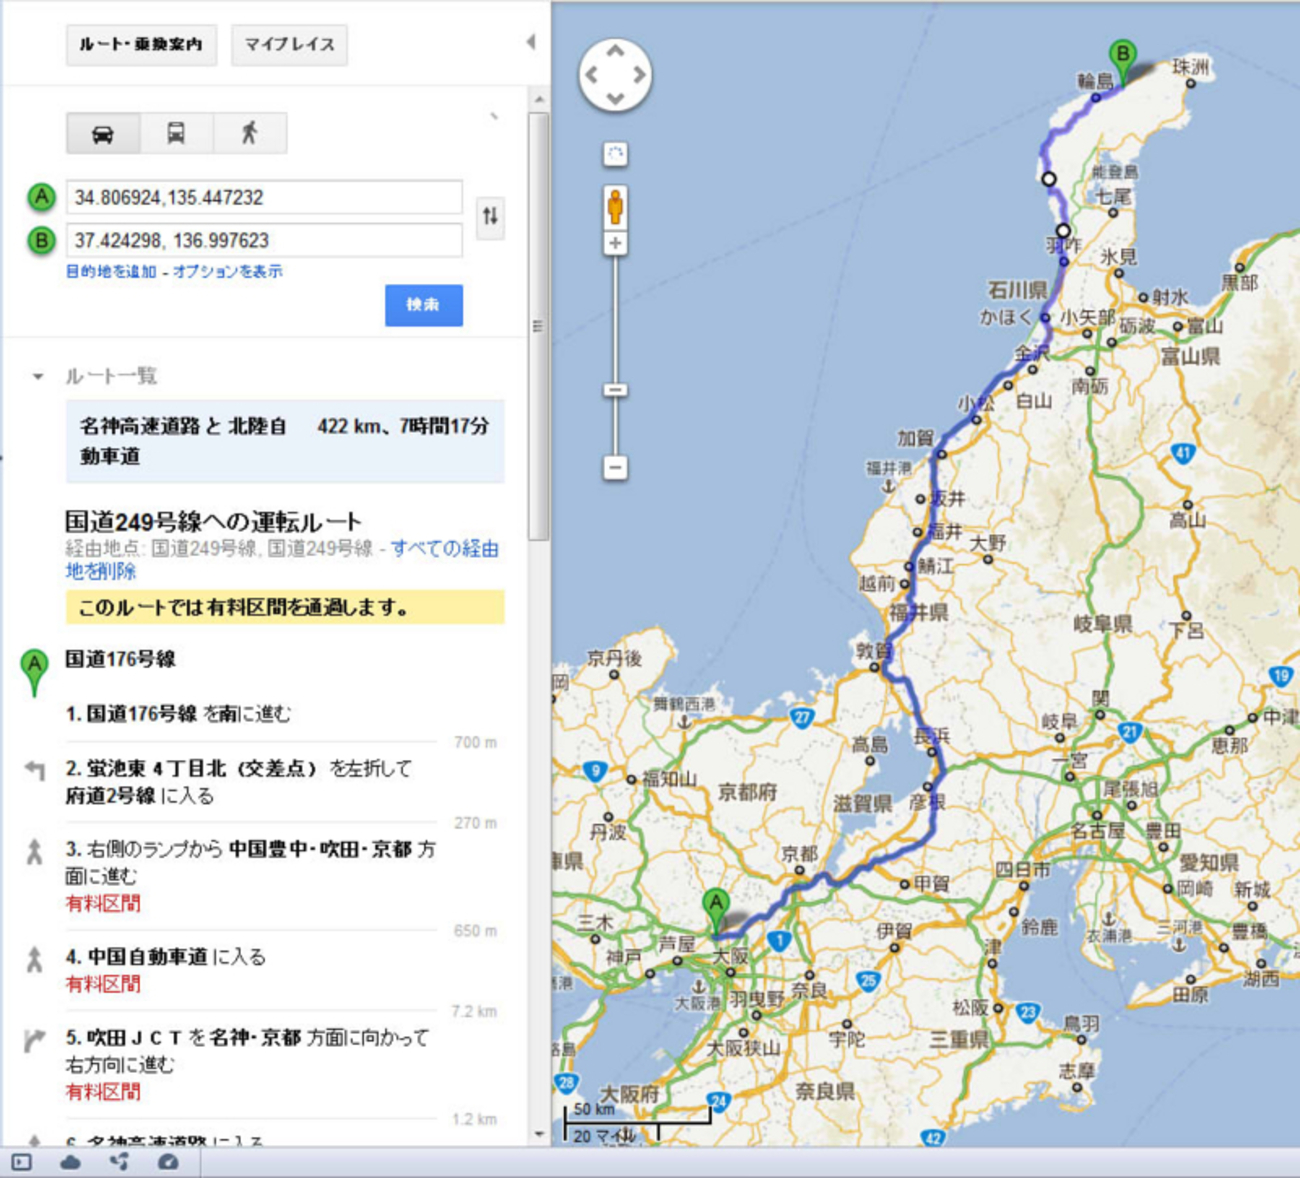Zoom out with the minus button
1300x1178 pixels.
pyautogui.click(x=615, y=467)
